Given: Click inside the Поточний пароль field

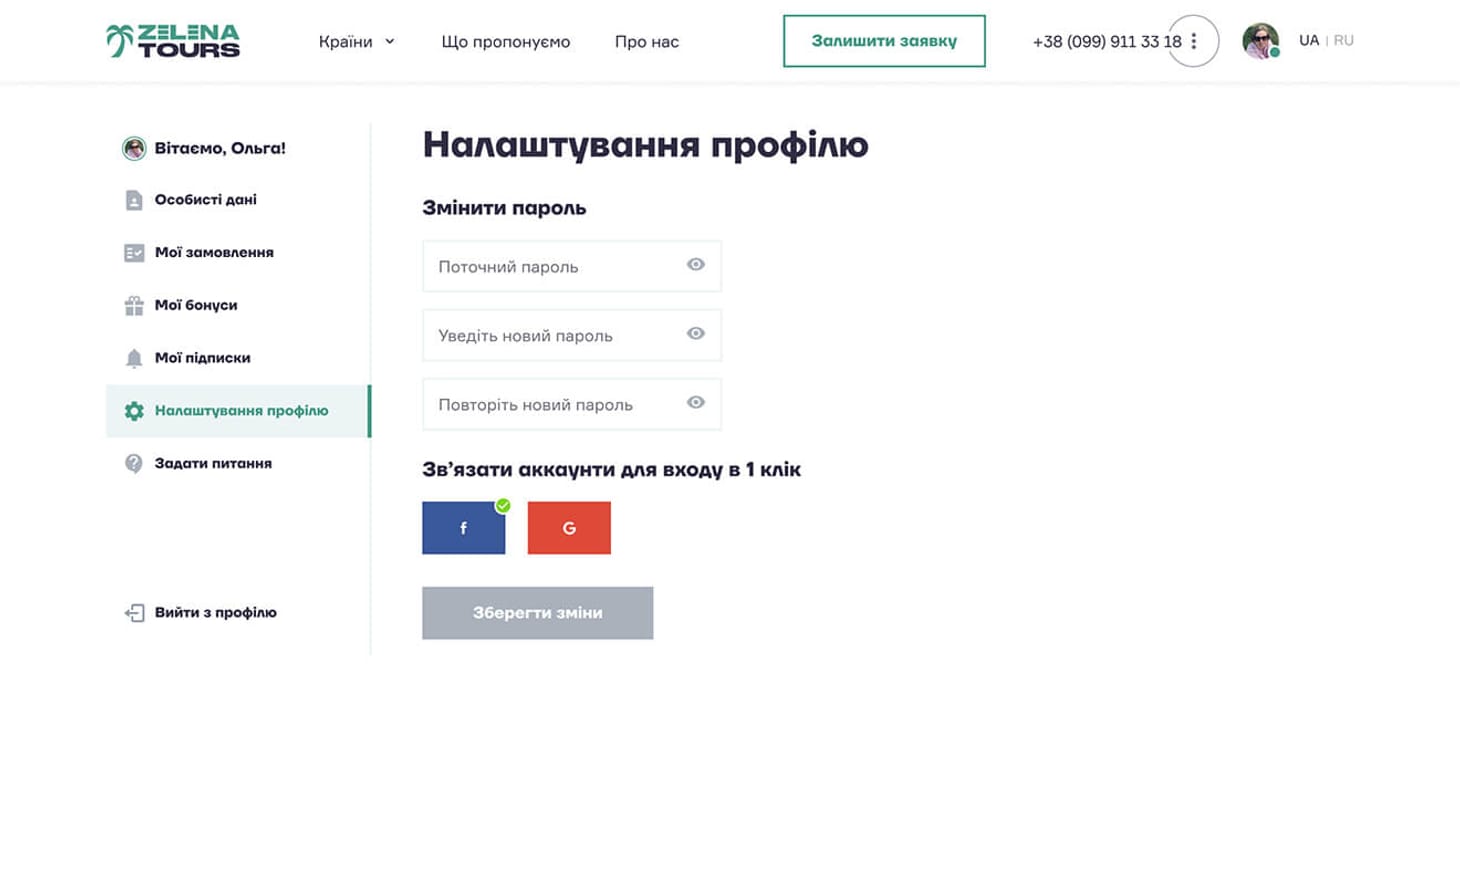Looking at the screenshot, I should [x=550, y=265].
